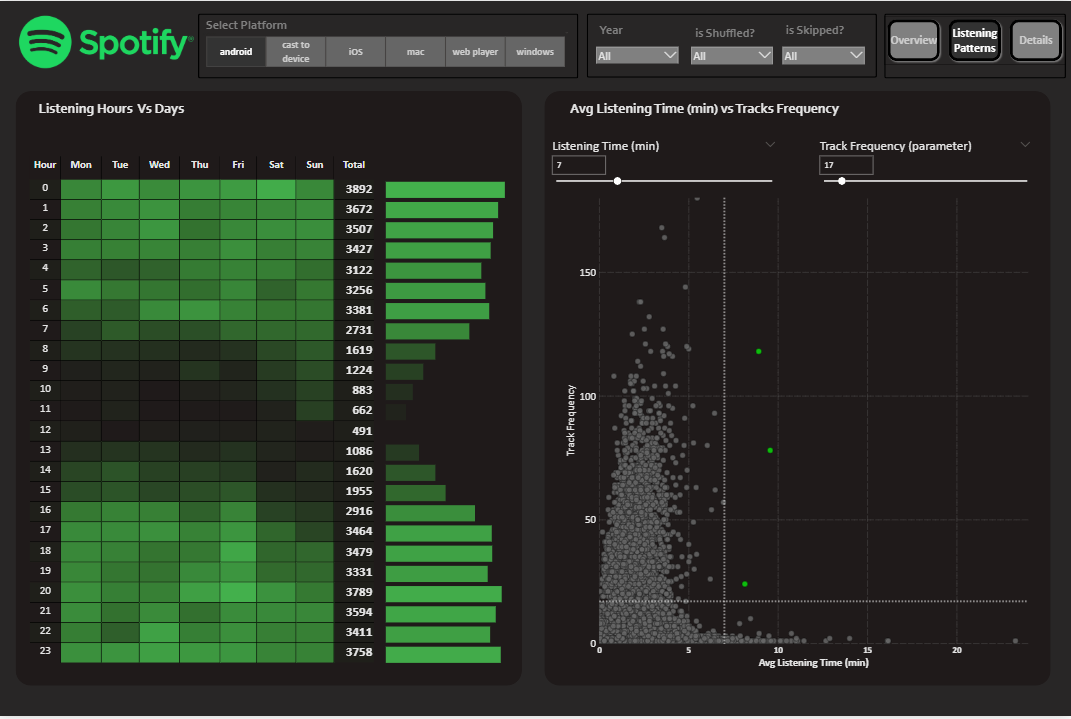The image size is (1071, 719).
Task: Open the Listening Patterns page
Action: click(x=974, y=41)
